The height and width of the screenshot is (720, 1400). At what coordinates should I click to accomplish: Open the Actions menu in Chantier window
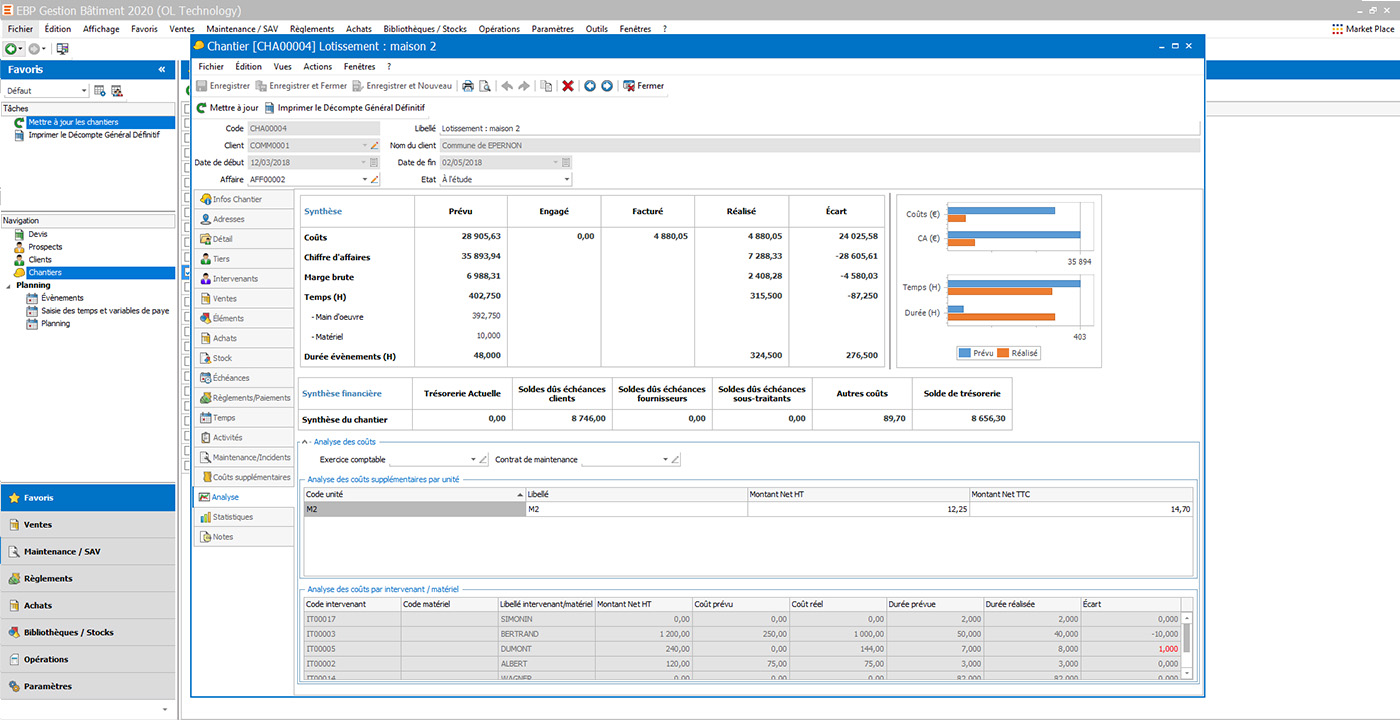318,66
